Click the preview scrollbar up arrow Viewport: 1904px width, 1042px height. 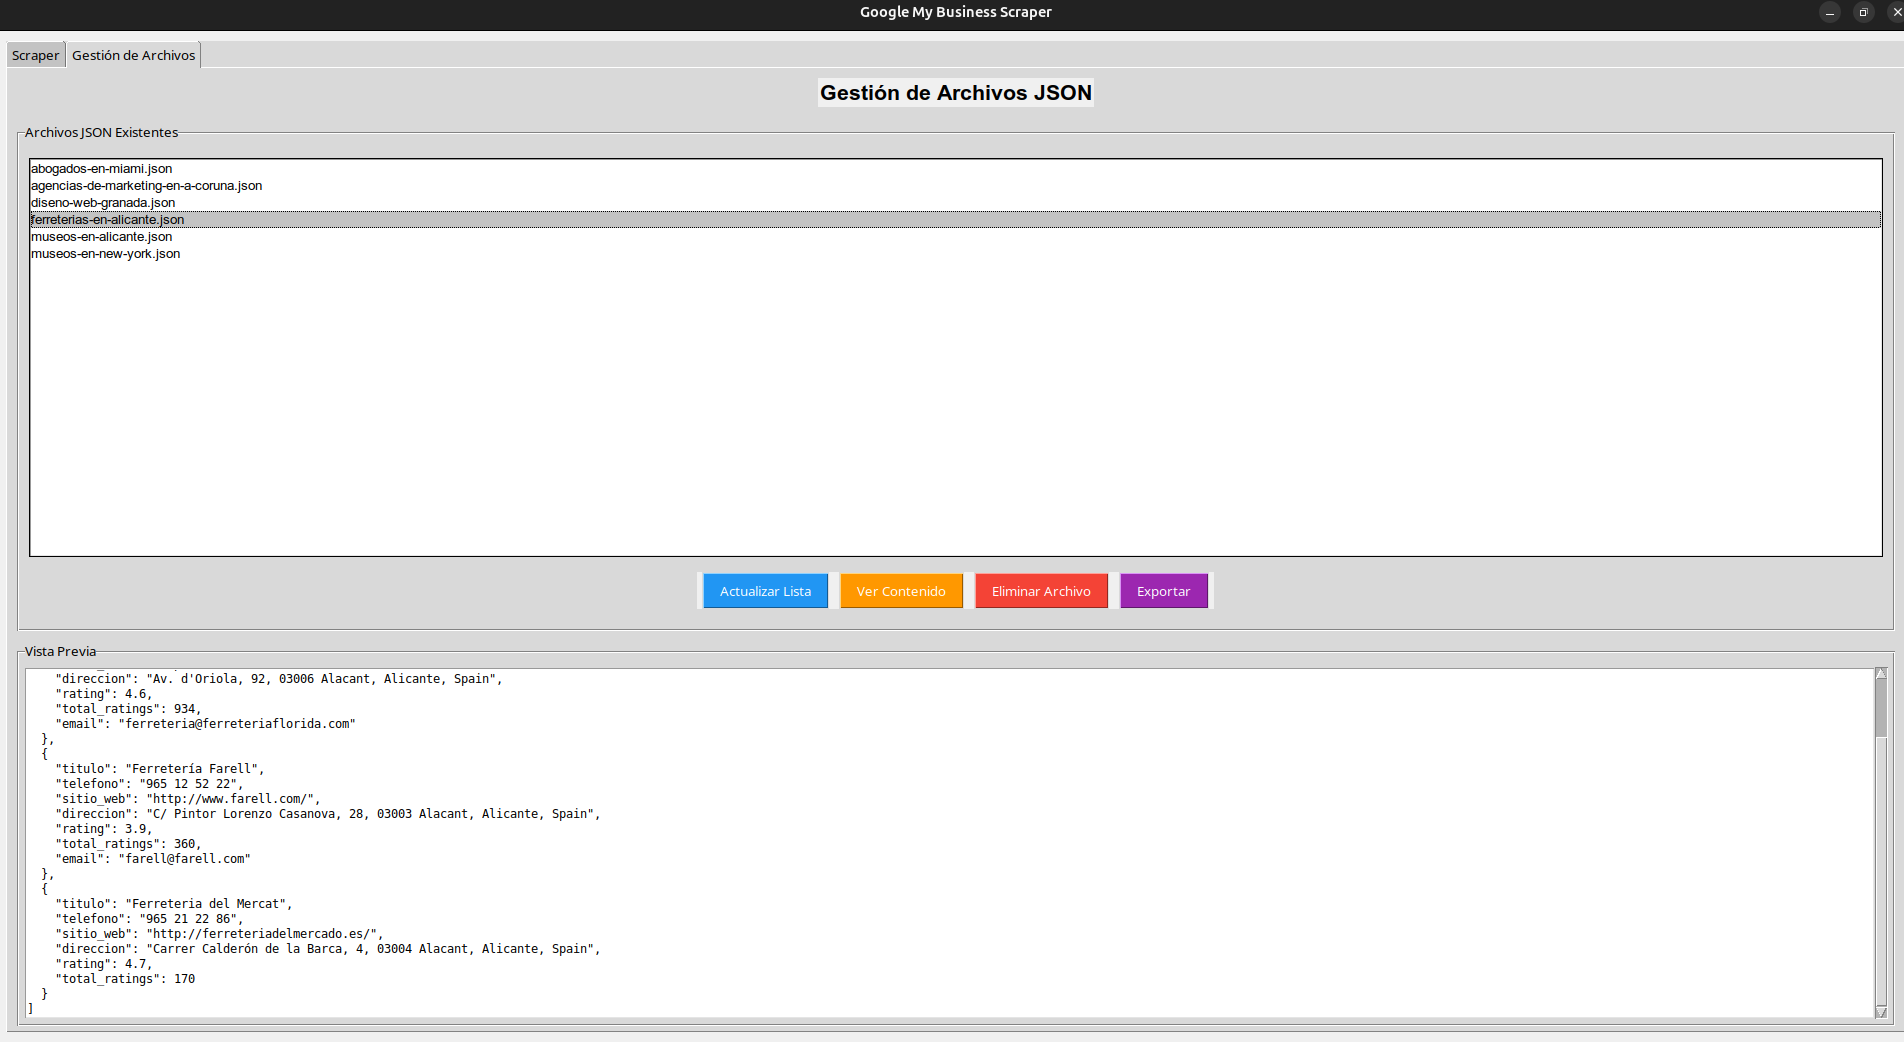[1880, 675]
